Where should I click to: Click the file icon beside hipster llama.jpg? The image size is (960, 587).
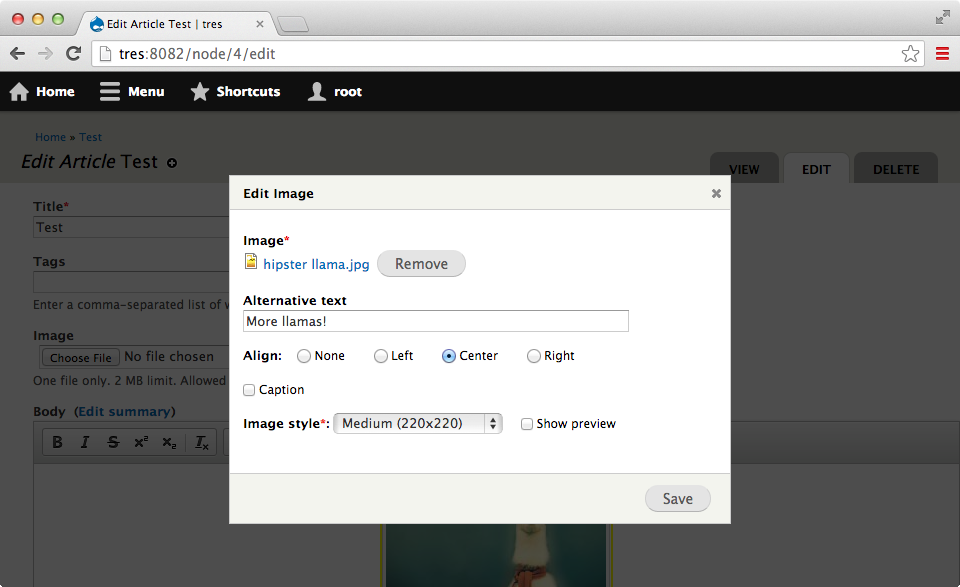(252, 263)
